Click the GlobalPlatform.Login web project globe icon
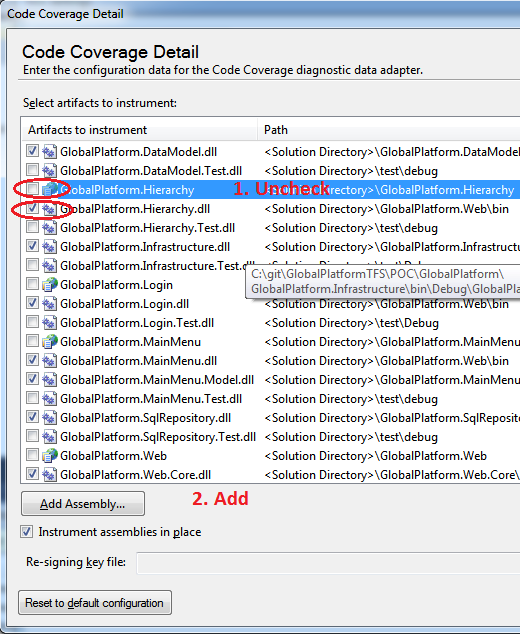 49,285
